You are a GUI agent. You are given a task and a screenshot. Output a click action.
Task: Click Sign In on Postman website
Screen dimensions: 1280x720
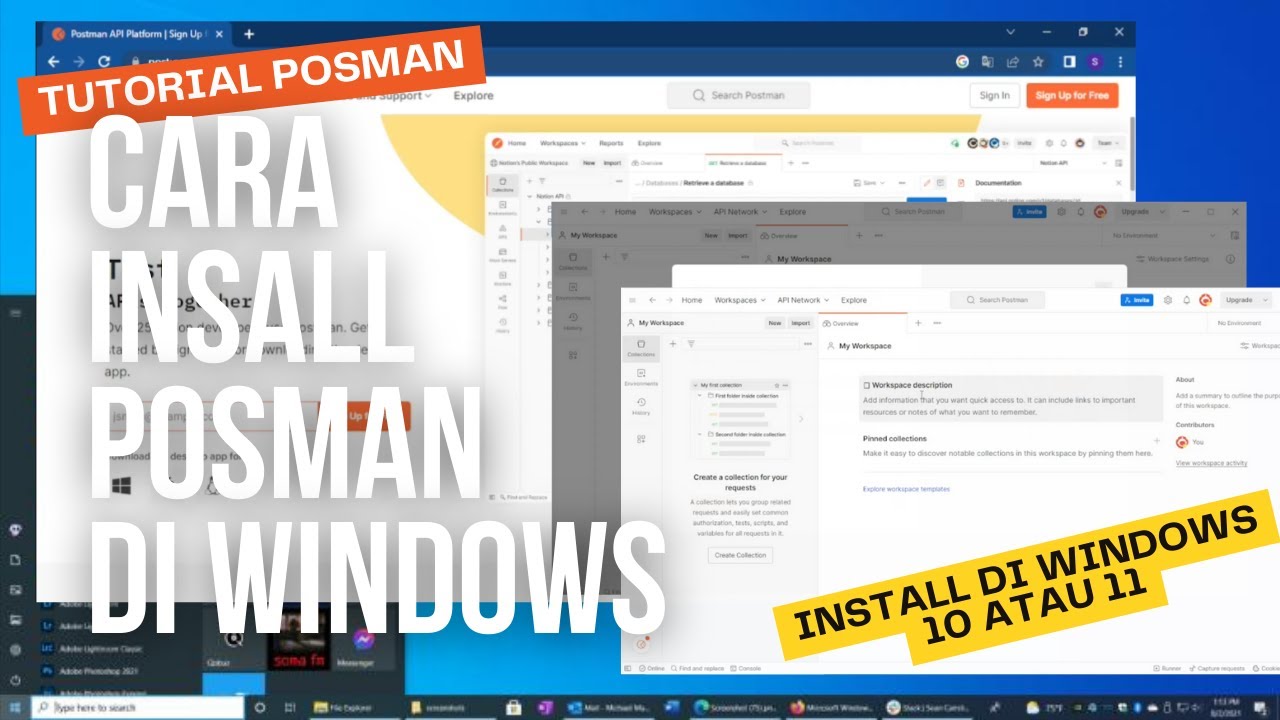pyautogui.click(x=994, y=95)
